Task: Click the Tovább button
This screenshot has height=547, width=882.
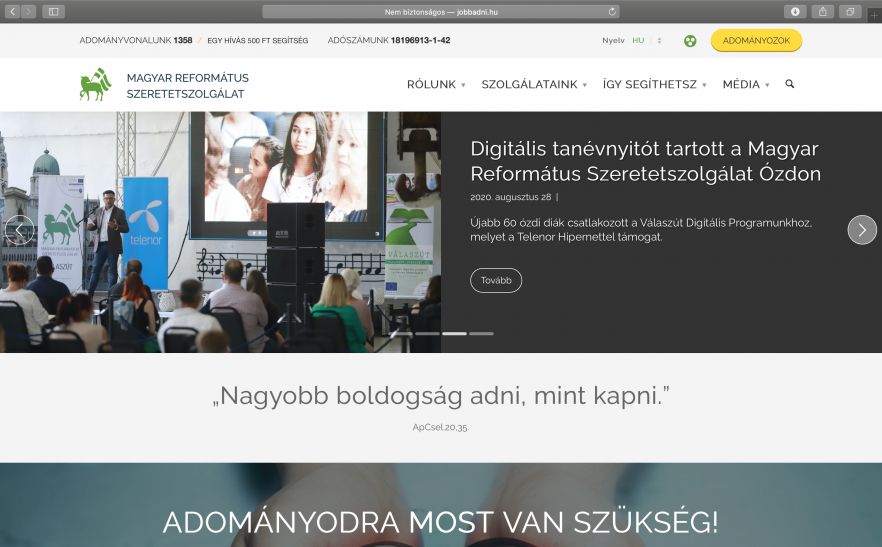Action: click(496, 280)
